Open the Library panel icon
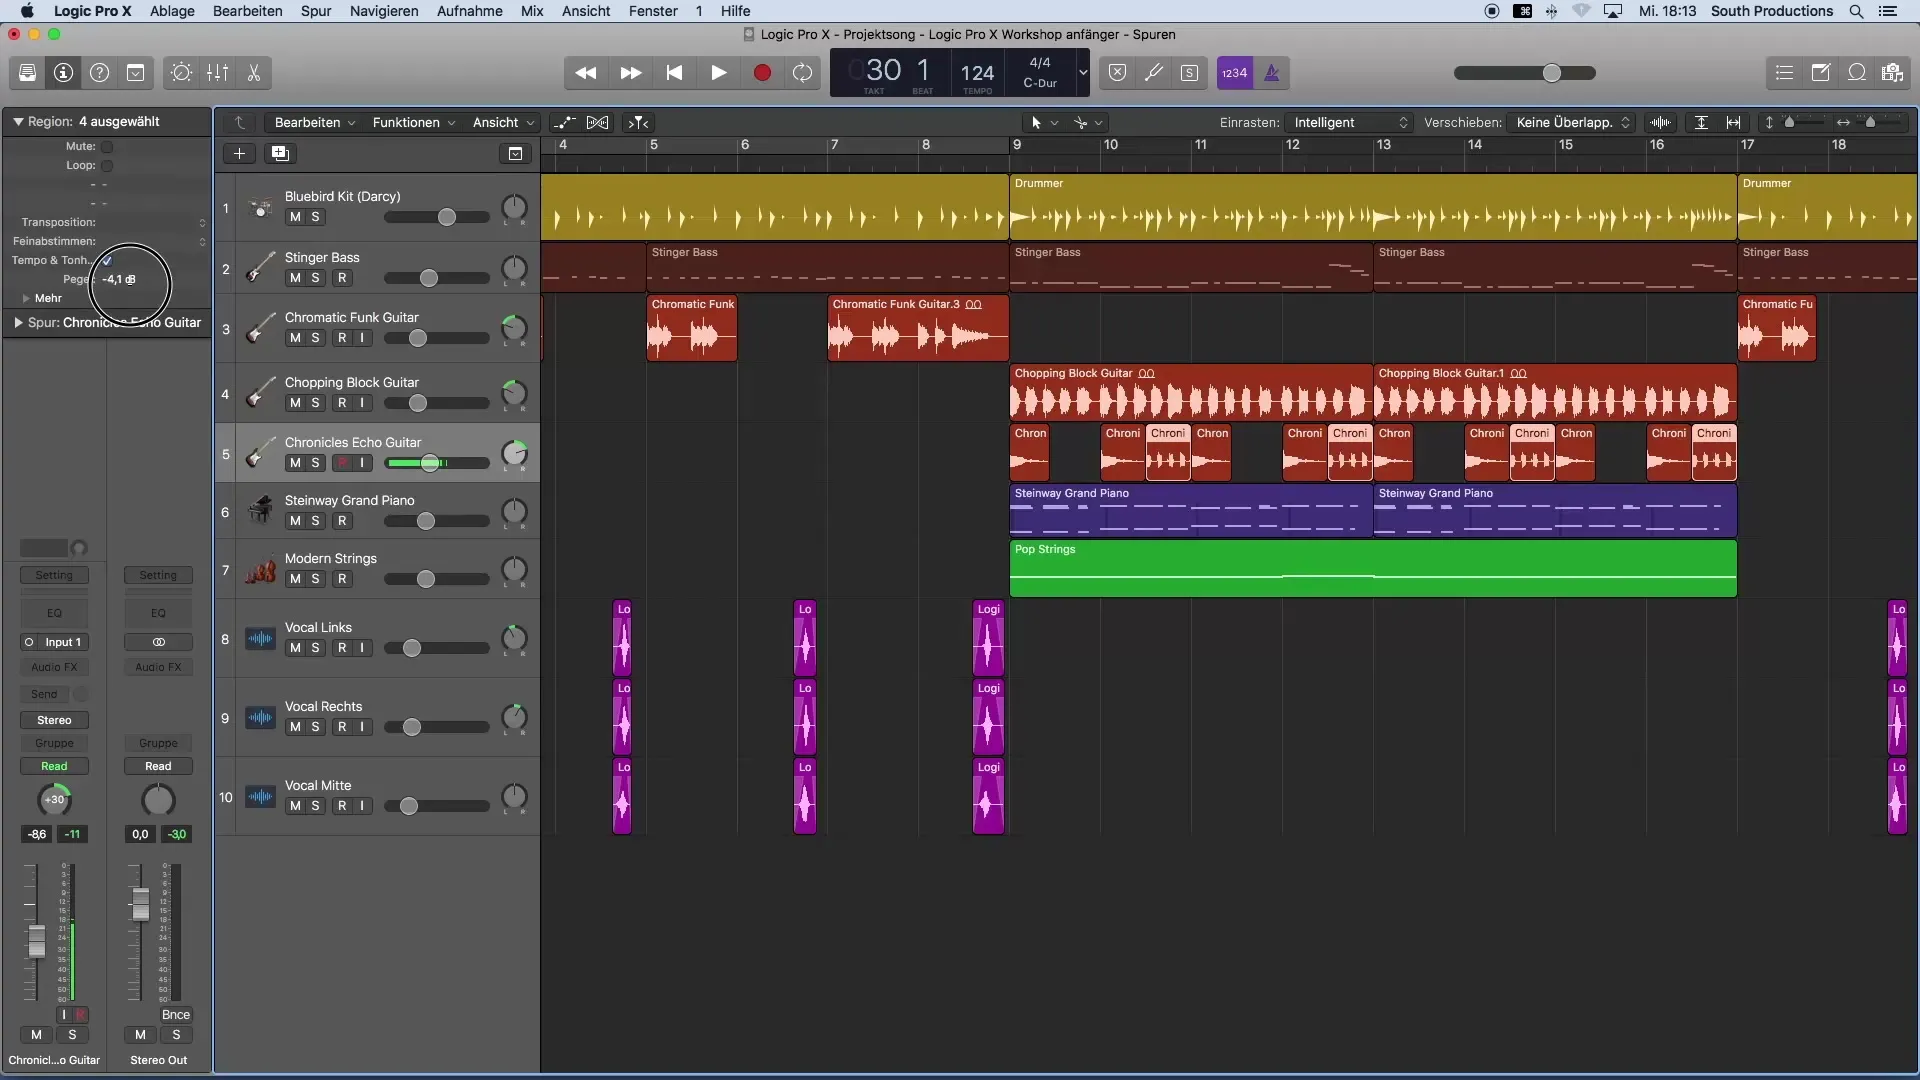Viewport: 1920px width, 1080px height. coord(27,73)
